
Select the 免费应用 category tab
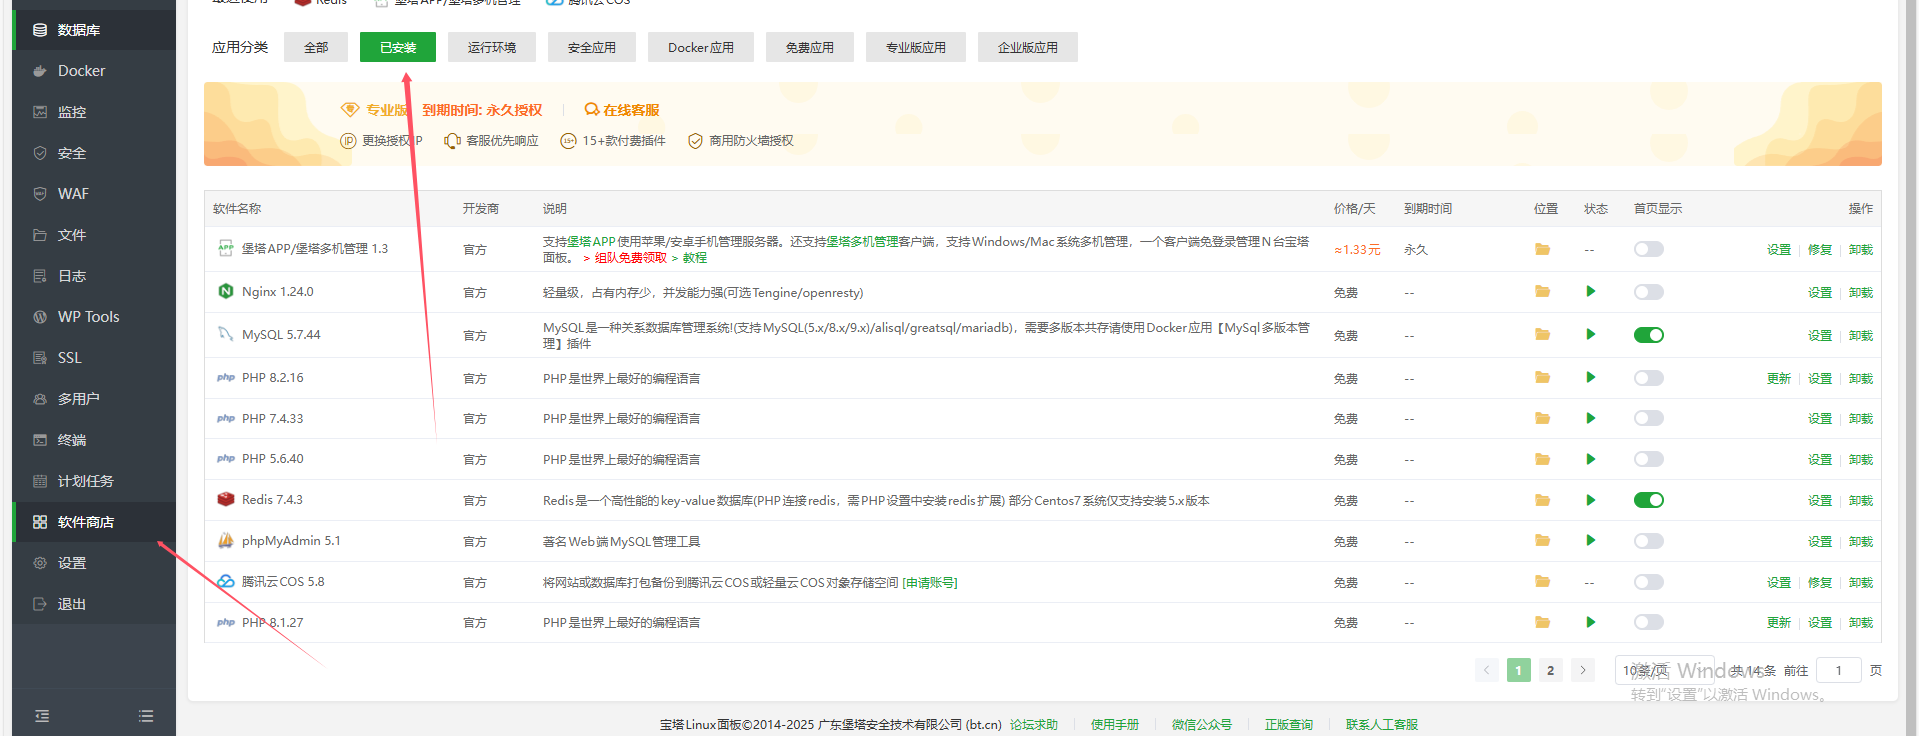pos(810,47)
